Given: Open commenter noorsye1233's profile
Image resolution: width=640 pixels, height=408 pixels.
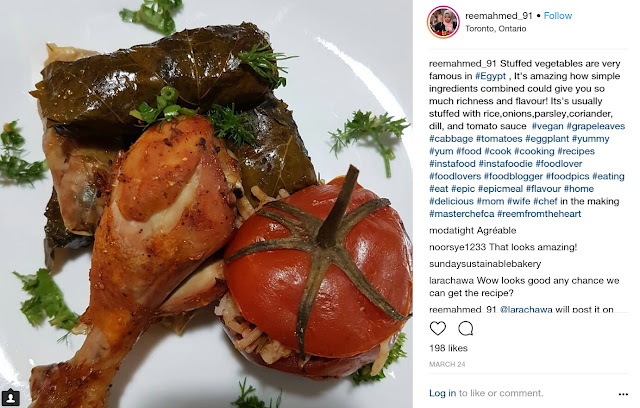Looking at the screenshot, I should [x=458, y=247].
